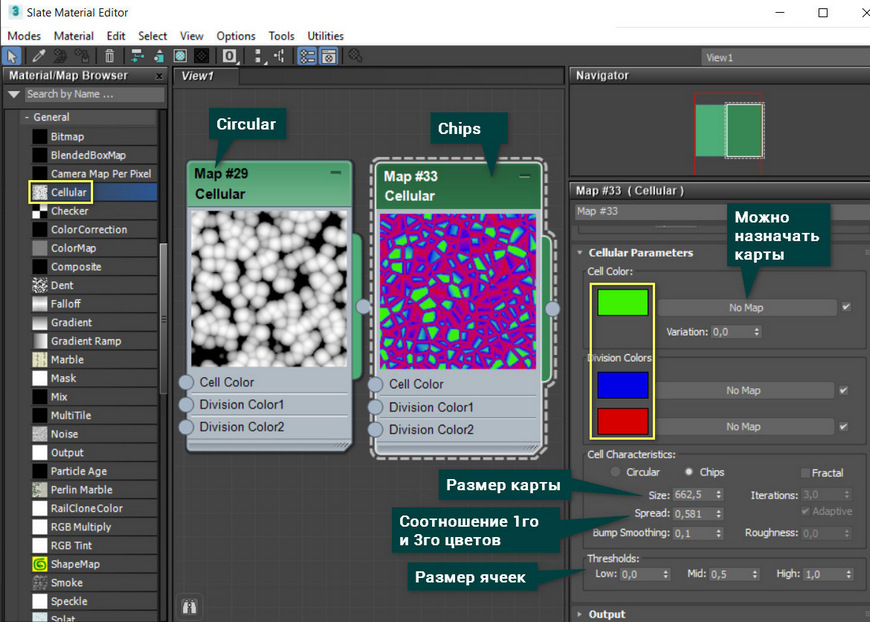Click the Cell Color No Map button
This screenshot has width=870, height=622.
[x=746, y=307]
